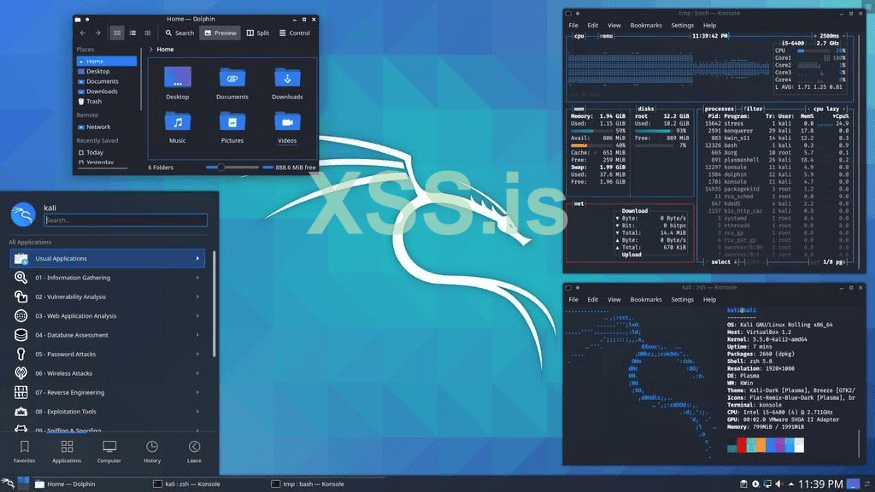Open the Control menu in Dolphin

[295, 33]
